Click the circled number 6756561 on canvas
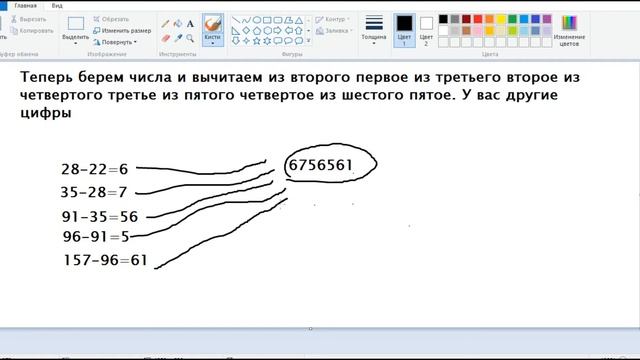 coord(320,165)
